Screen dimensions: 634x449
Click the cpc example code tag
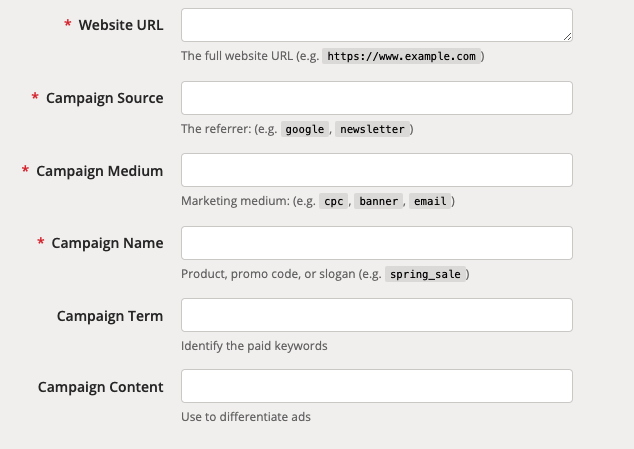coord(334,201)
